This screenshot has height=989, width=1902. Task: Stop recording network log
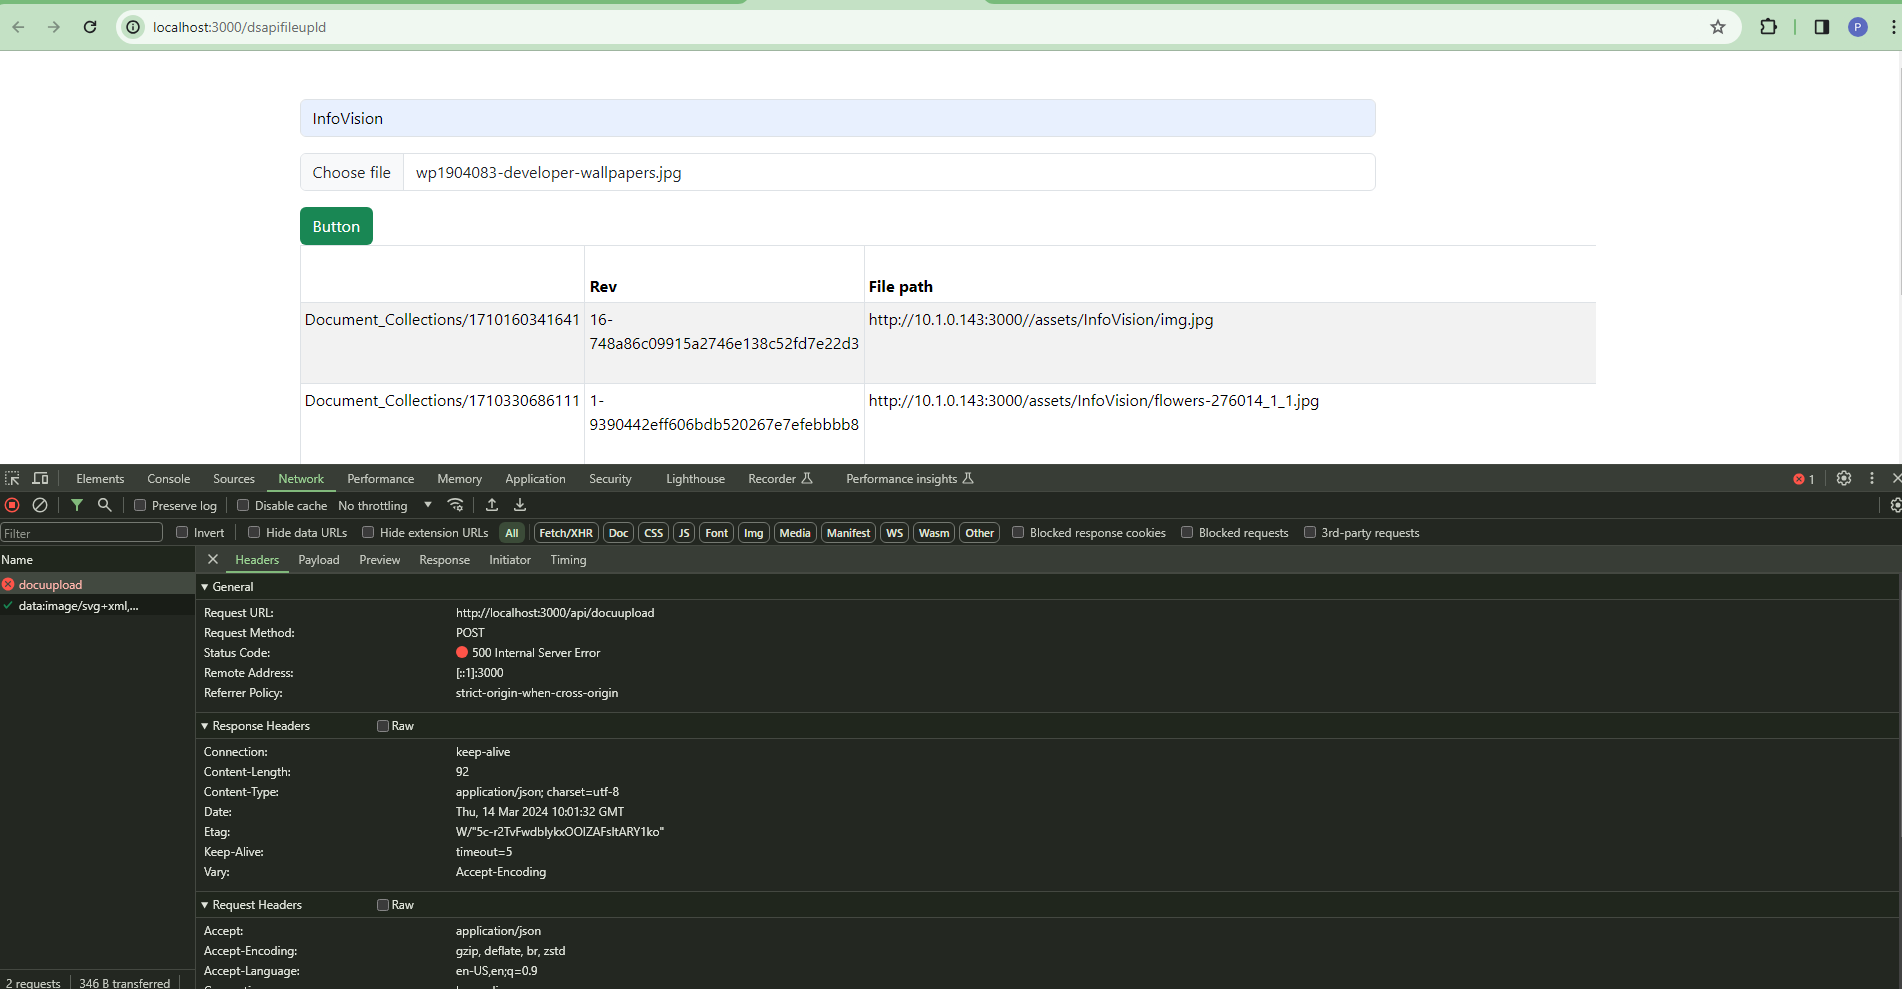click(x=12, y=505)
